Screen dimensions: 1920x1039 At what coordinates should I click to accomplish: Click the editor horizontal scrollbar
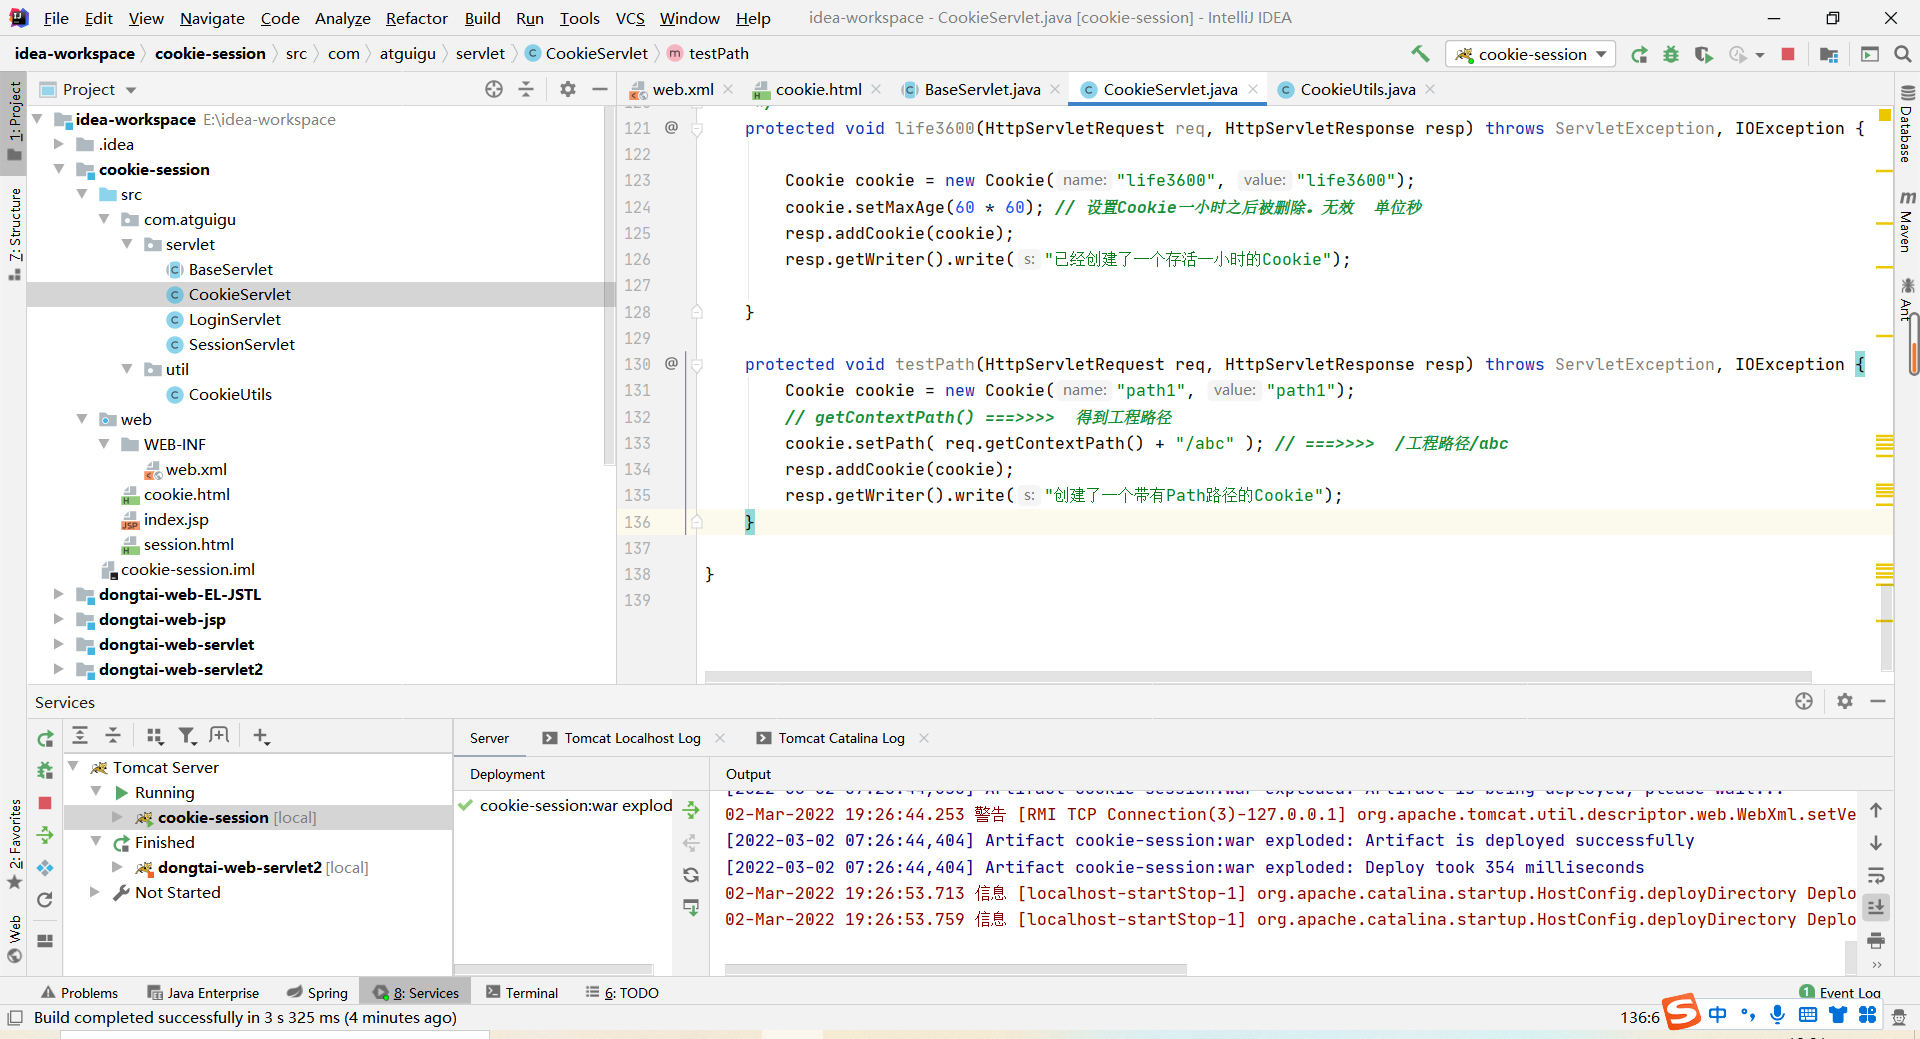point(1258,677)
